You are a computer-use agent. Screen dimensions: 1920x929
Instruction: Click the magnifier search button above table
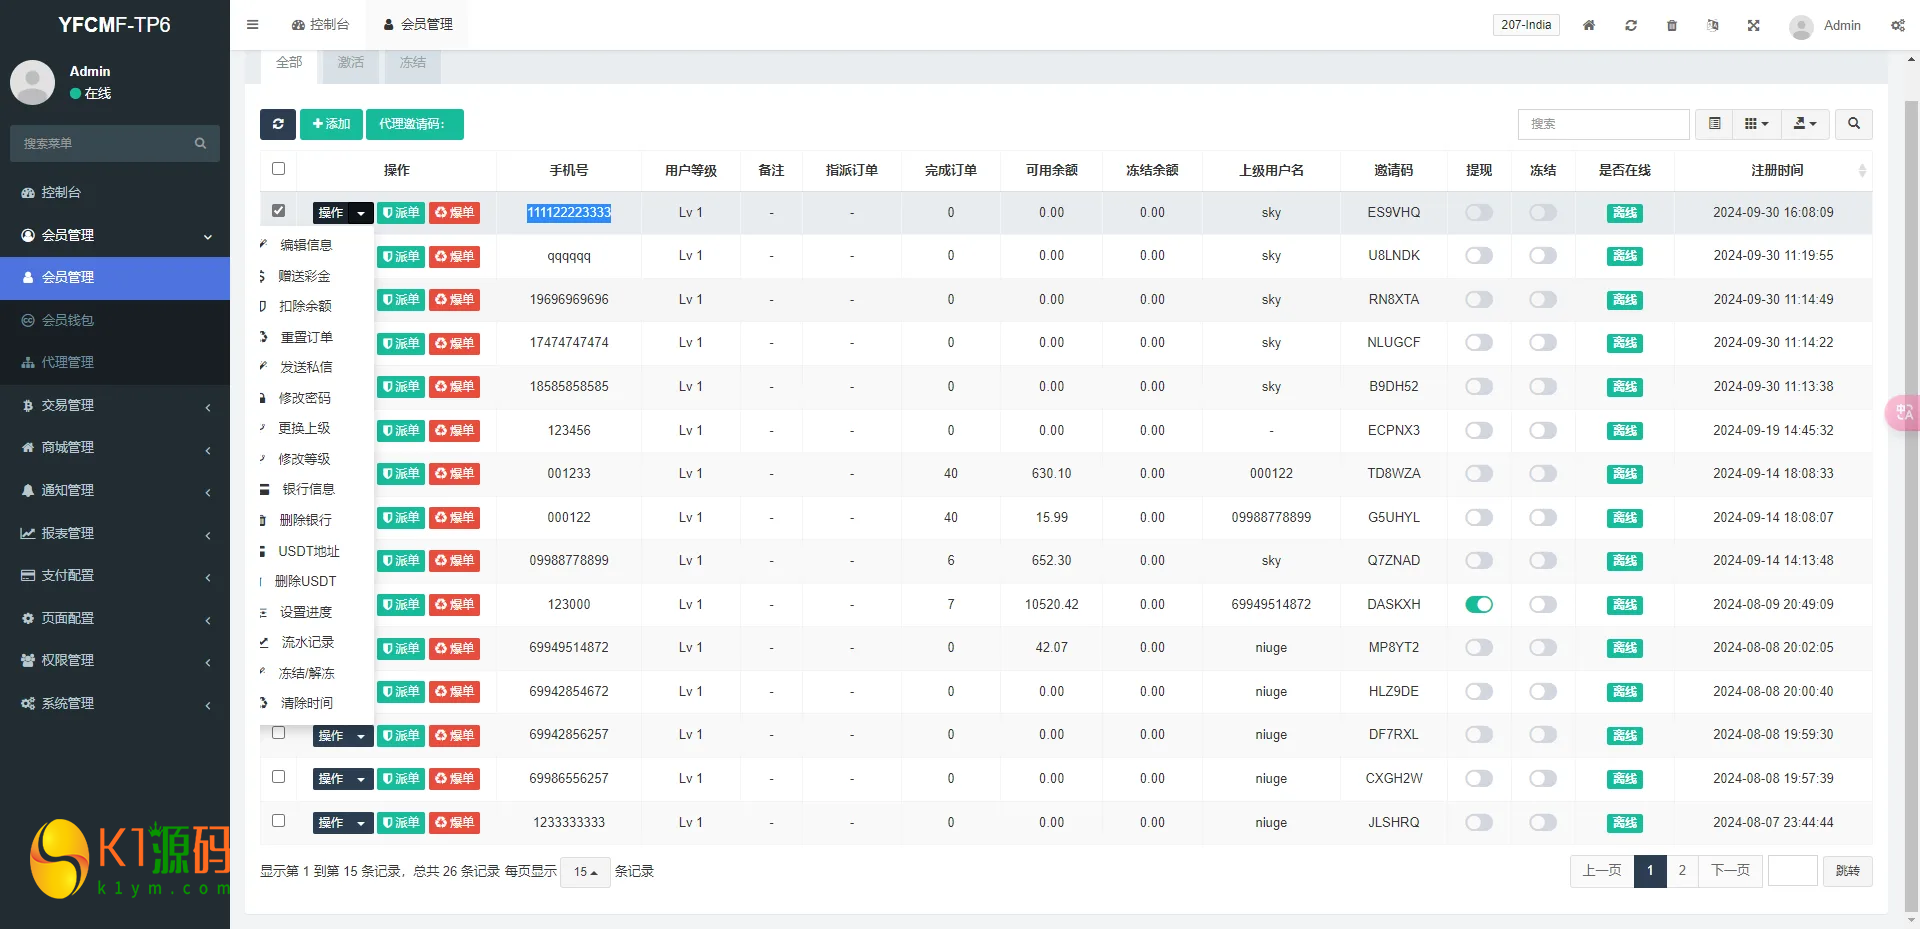click(x=1853, y=124)
